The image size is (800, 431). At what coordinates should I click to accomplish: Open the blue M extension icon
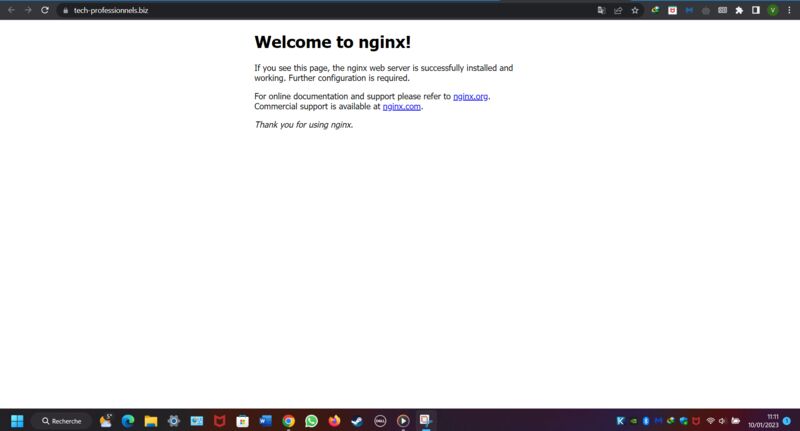[x=689, y=10]
